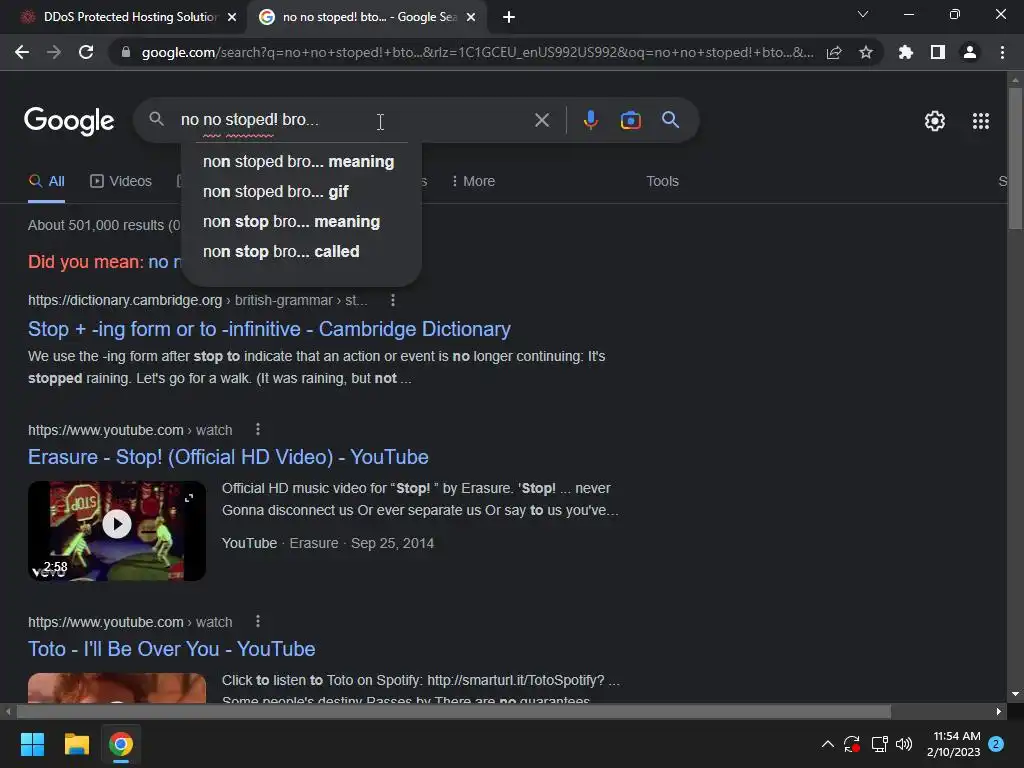Open the taskbar clock and date
Viewport: 1024px width, 768px height.
pos(953,744)
